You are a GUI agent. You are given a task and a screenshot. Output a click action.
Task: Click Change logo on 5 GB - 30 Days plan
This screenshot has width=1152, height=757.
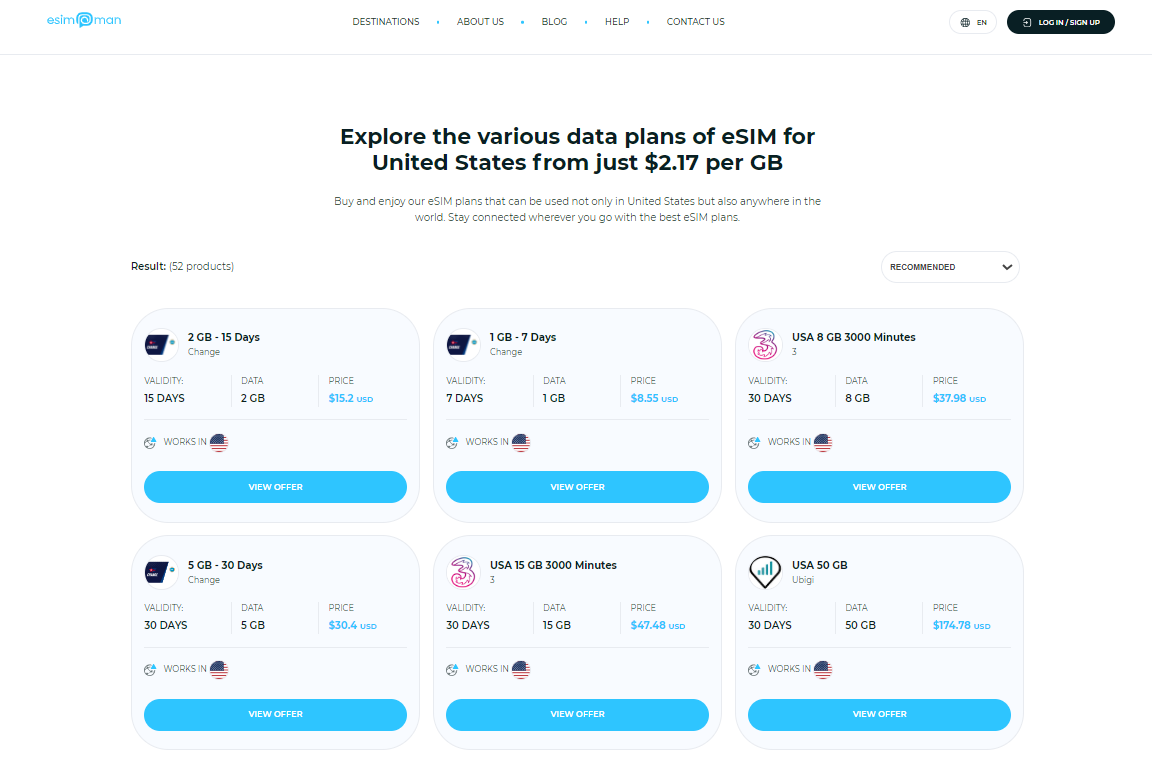[161, 572]
